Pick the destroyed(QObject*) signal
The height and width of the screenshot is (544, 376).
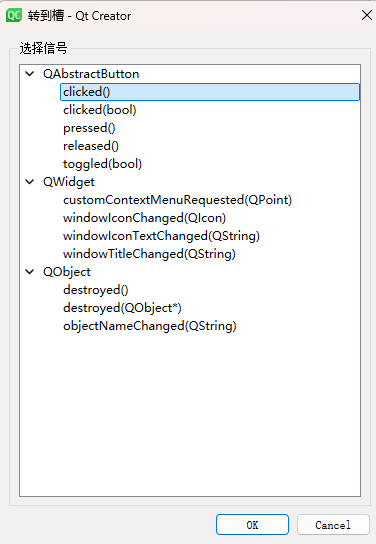(x=122, y=308)
